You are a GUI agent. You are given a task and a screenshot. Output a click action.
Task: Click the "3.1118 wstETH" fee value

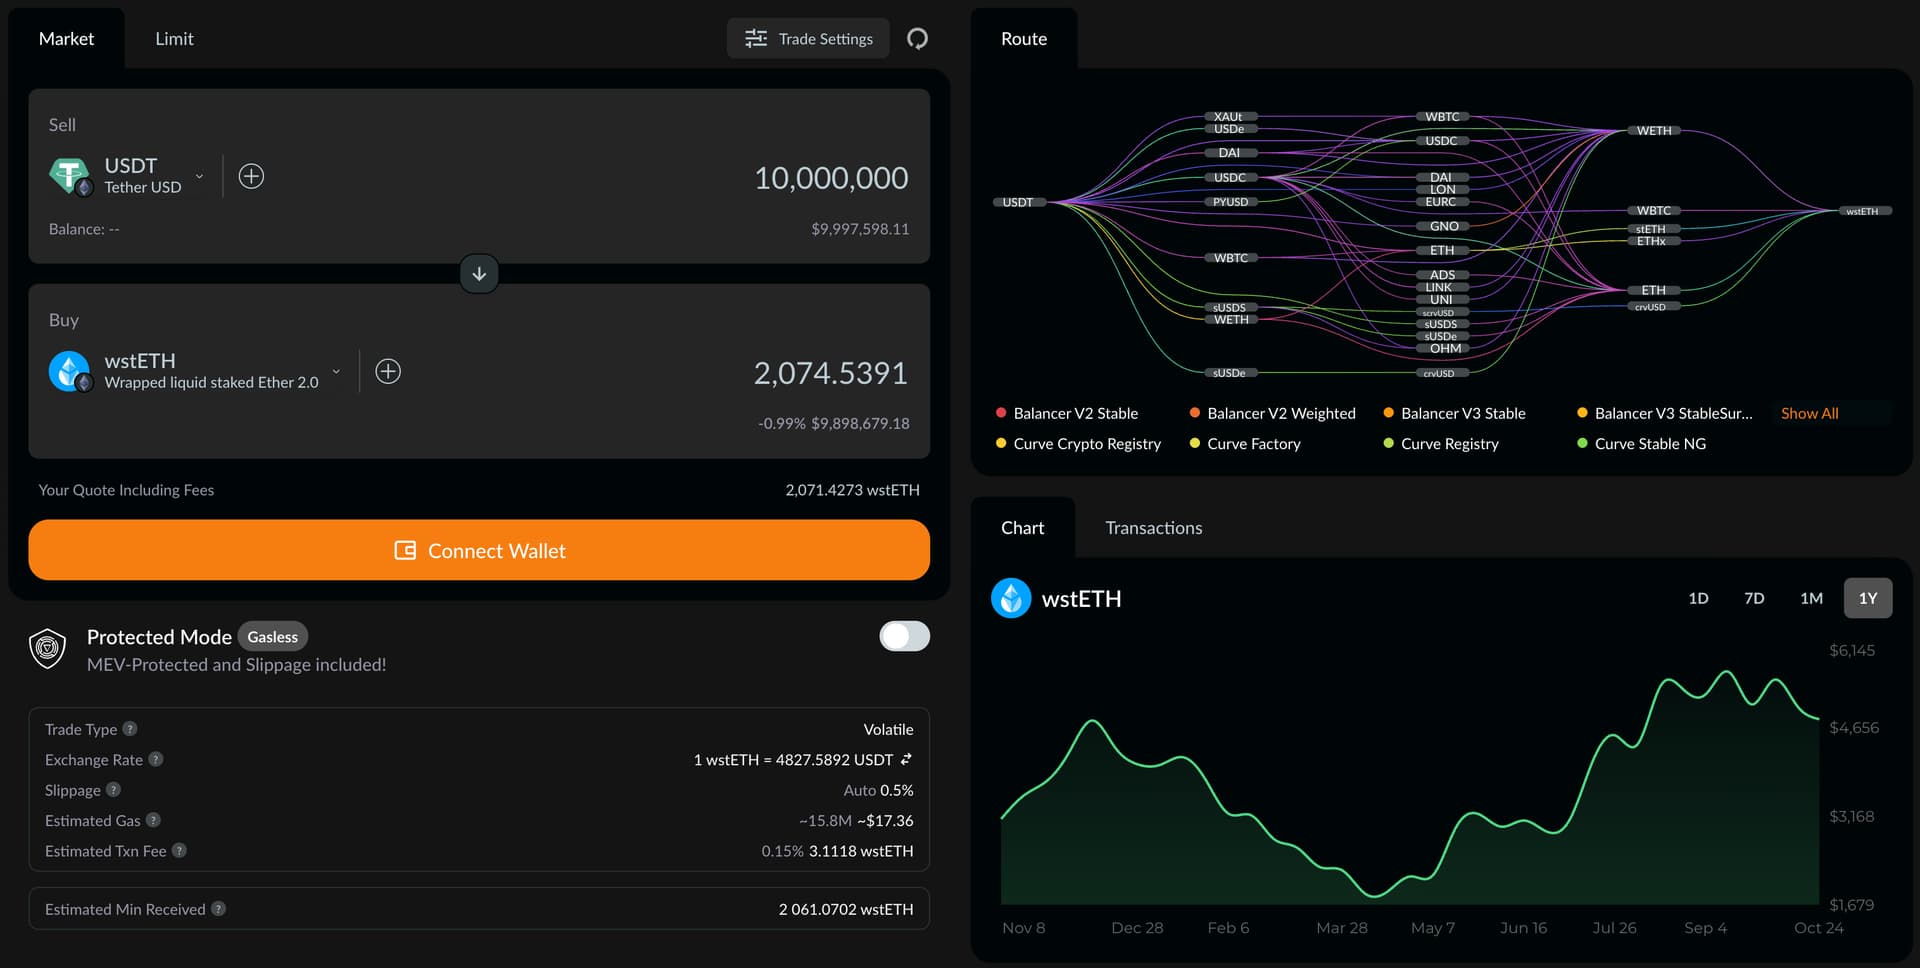861,851
